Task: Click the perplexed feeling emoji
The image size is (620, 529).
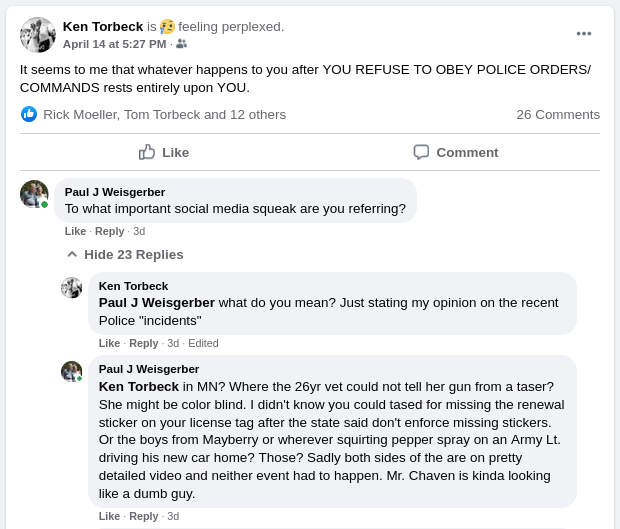Action: click(167, 27)
